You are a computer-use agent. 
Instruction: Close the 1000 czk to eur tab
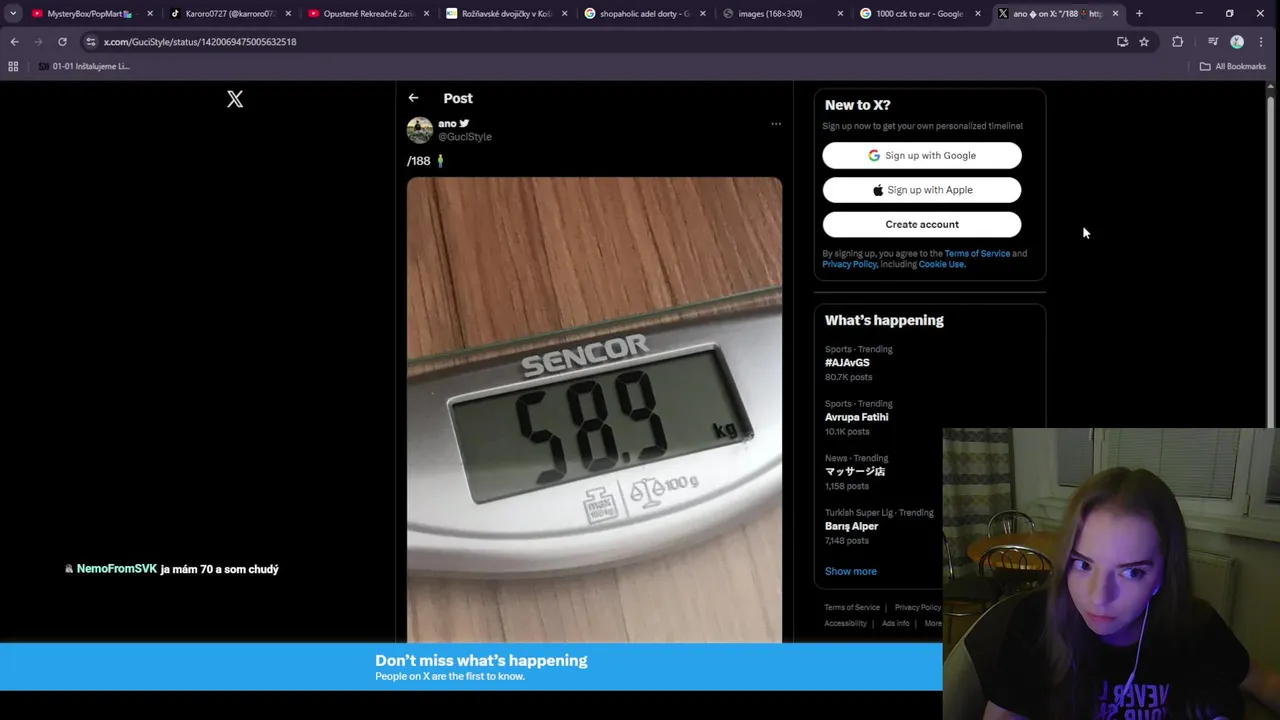978,14
